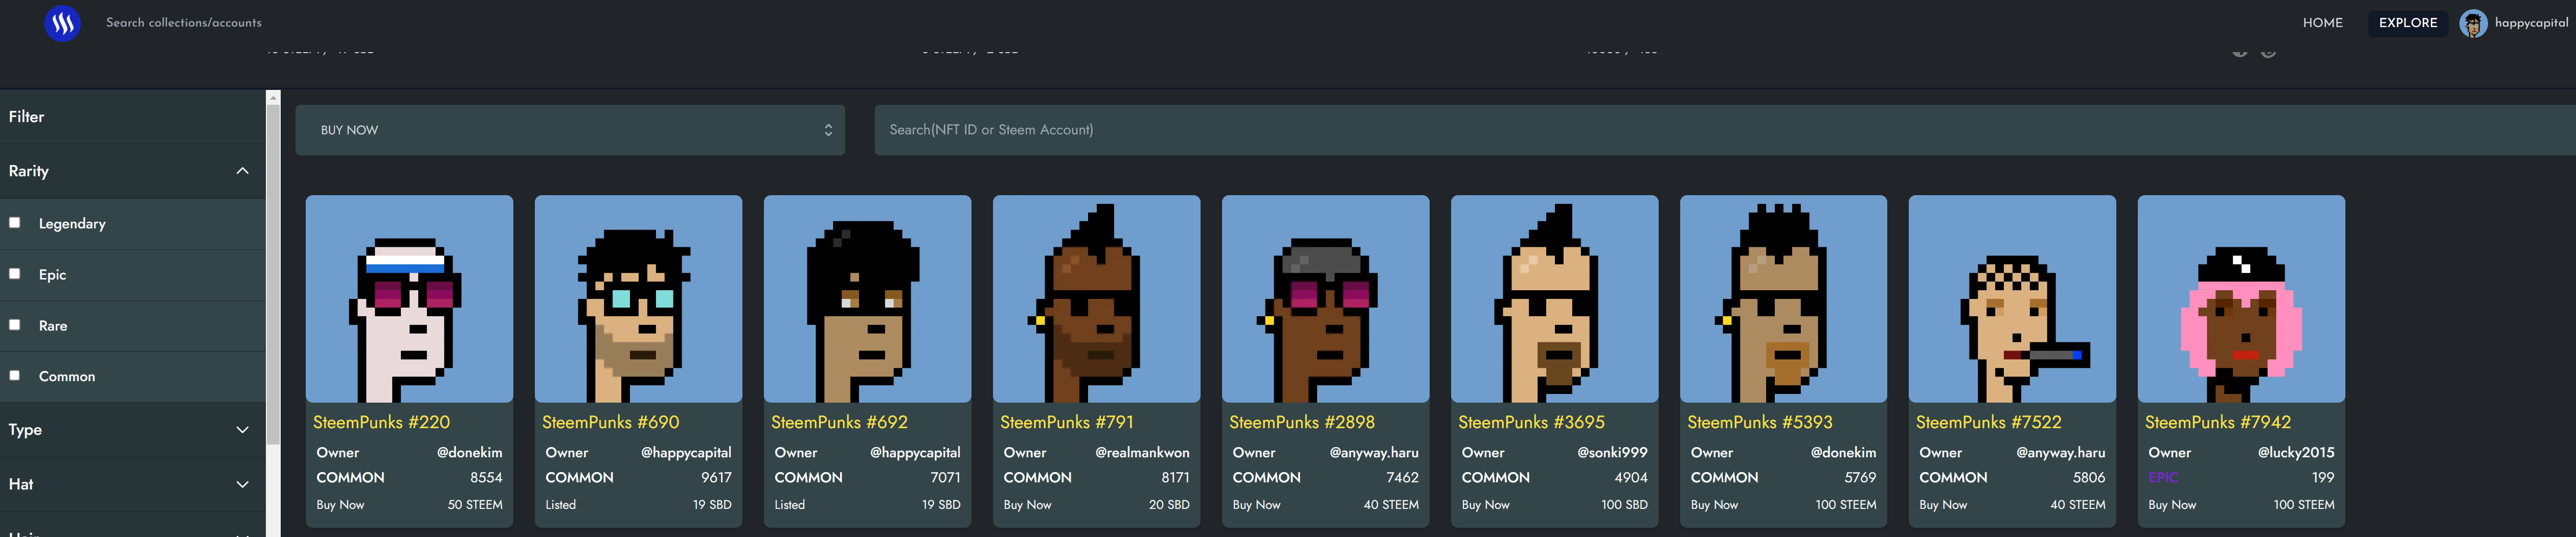The width and height of the screenshot is (2576, 537).
Task: Click the Steem logo icon
Action: 63,22
